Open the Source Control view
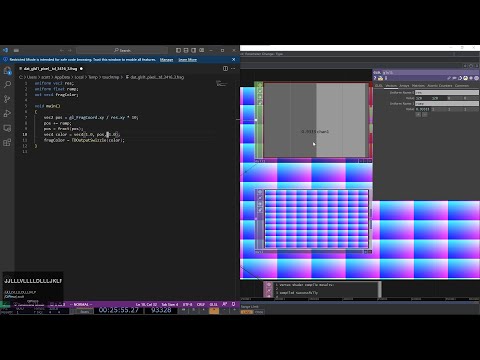The height and width of the screenshot is (360, 480). [7, 99]
